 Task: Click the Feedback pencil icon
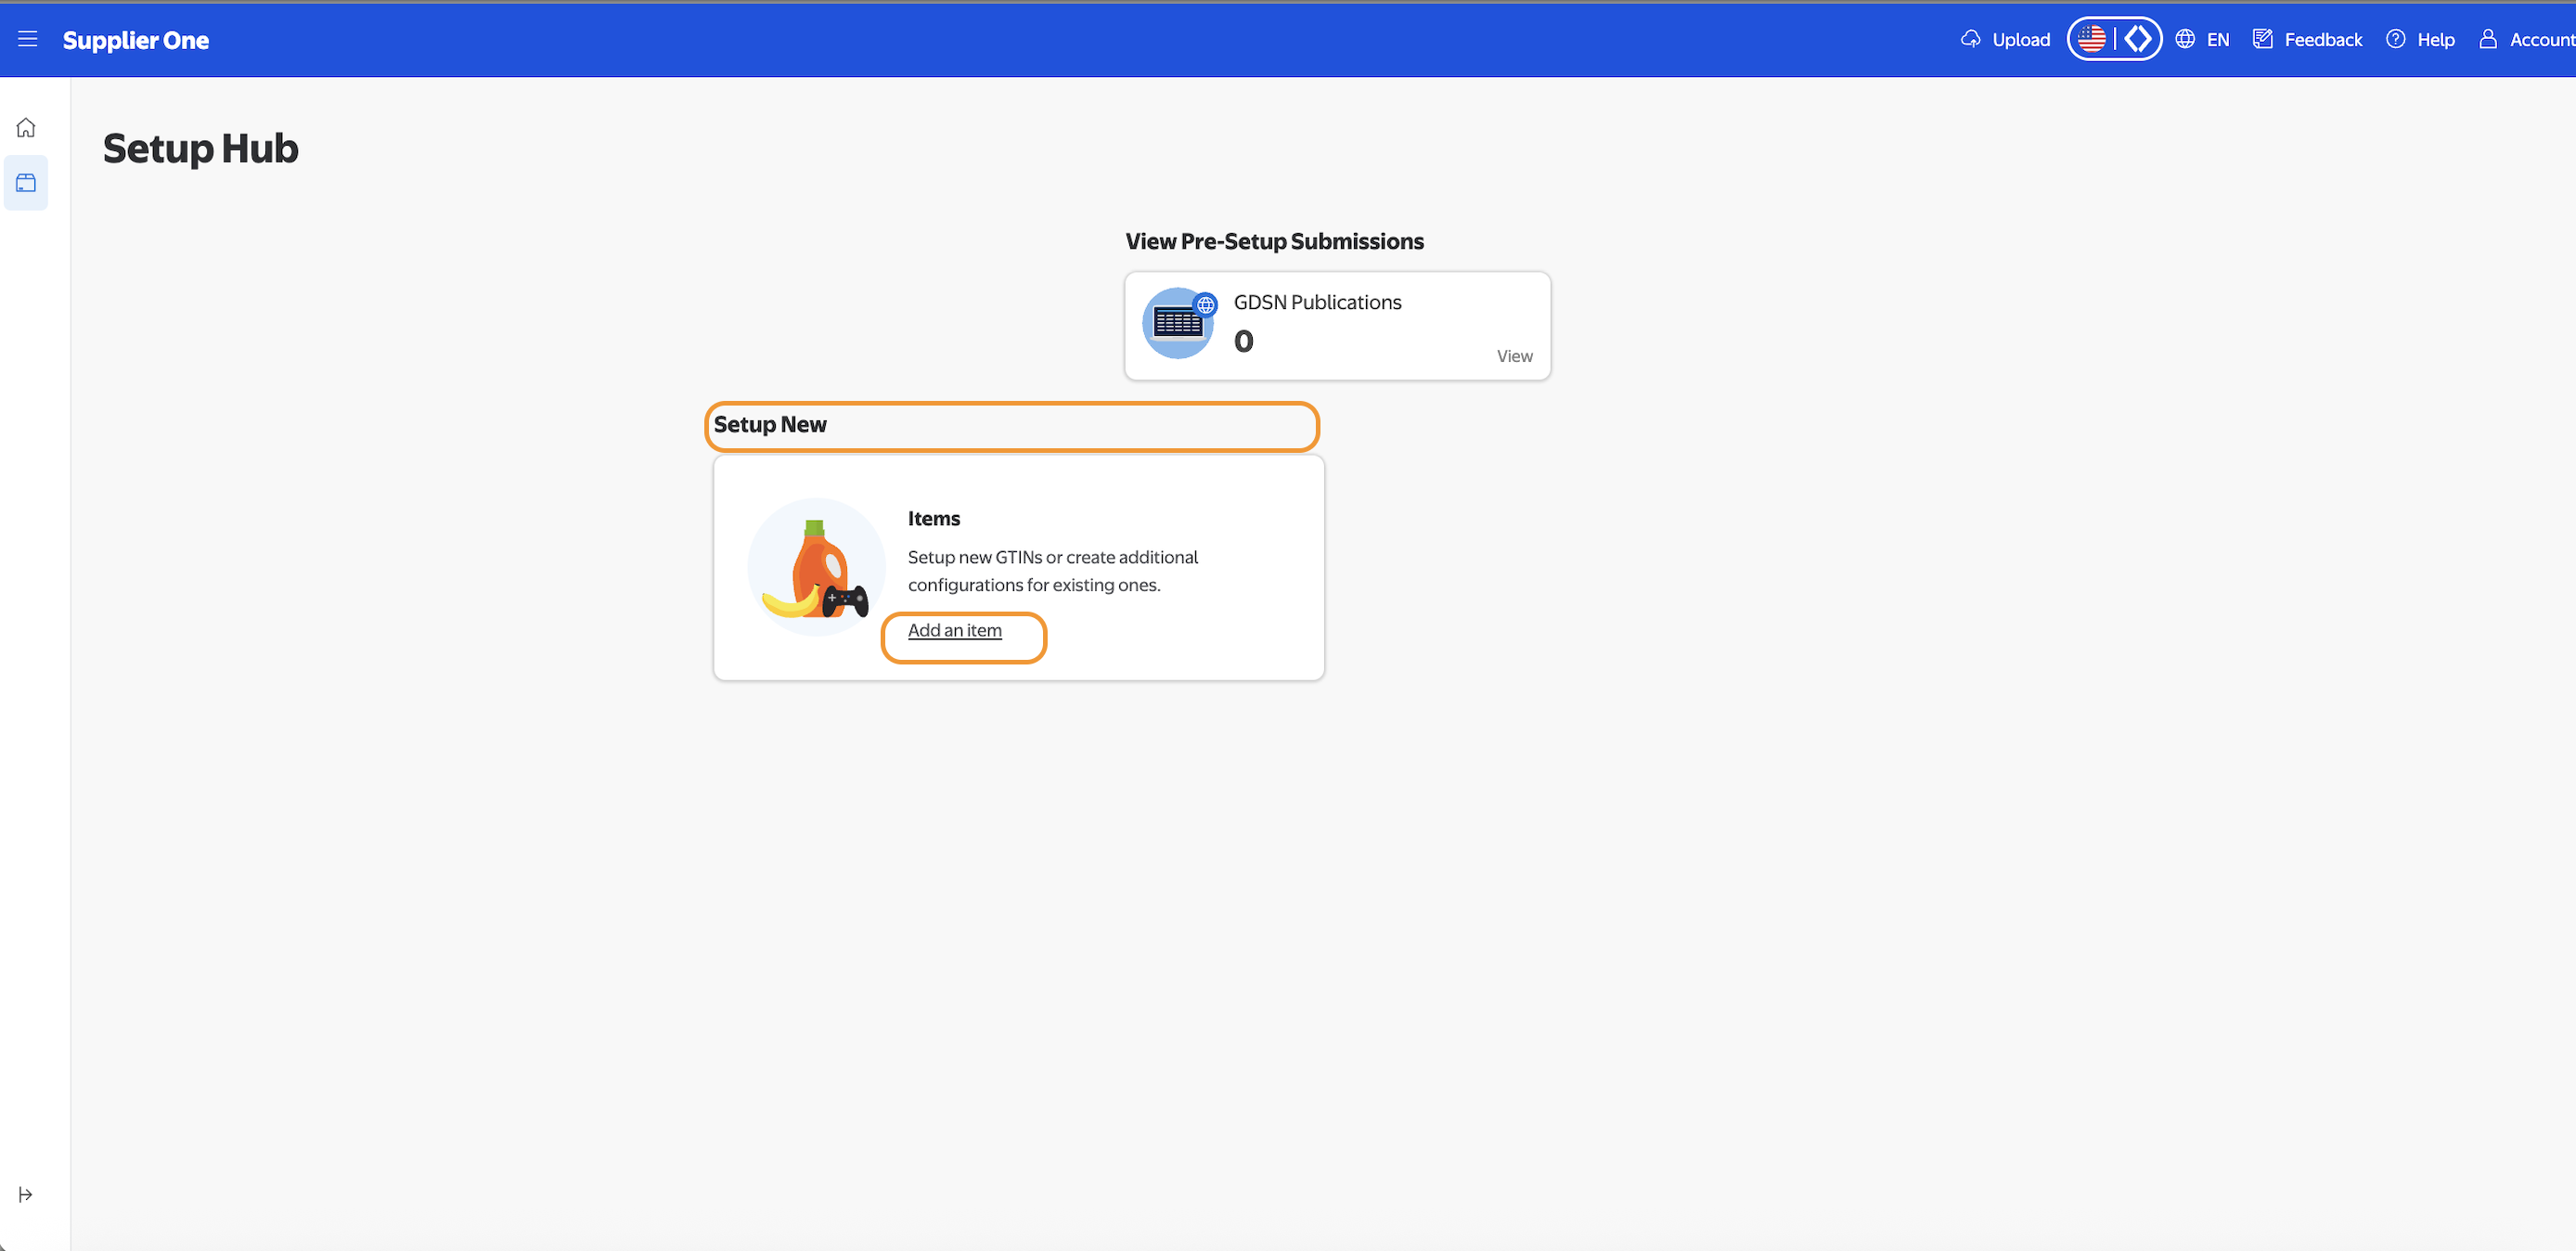[x=2262, y=39]
